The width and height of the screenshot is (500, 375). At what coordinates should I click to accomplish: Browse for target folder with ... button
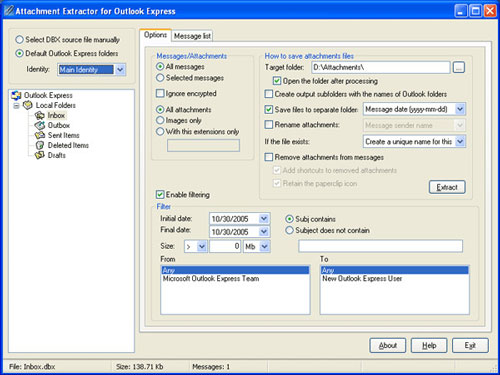coord(459,68)
